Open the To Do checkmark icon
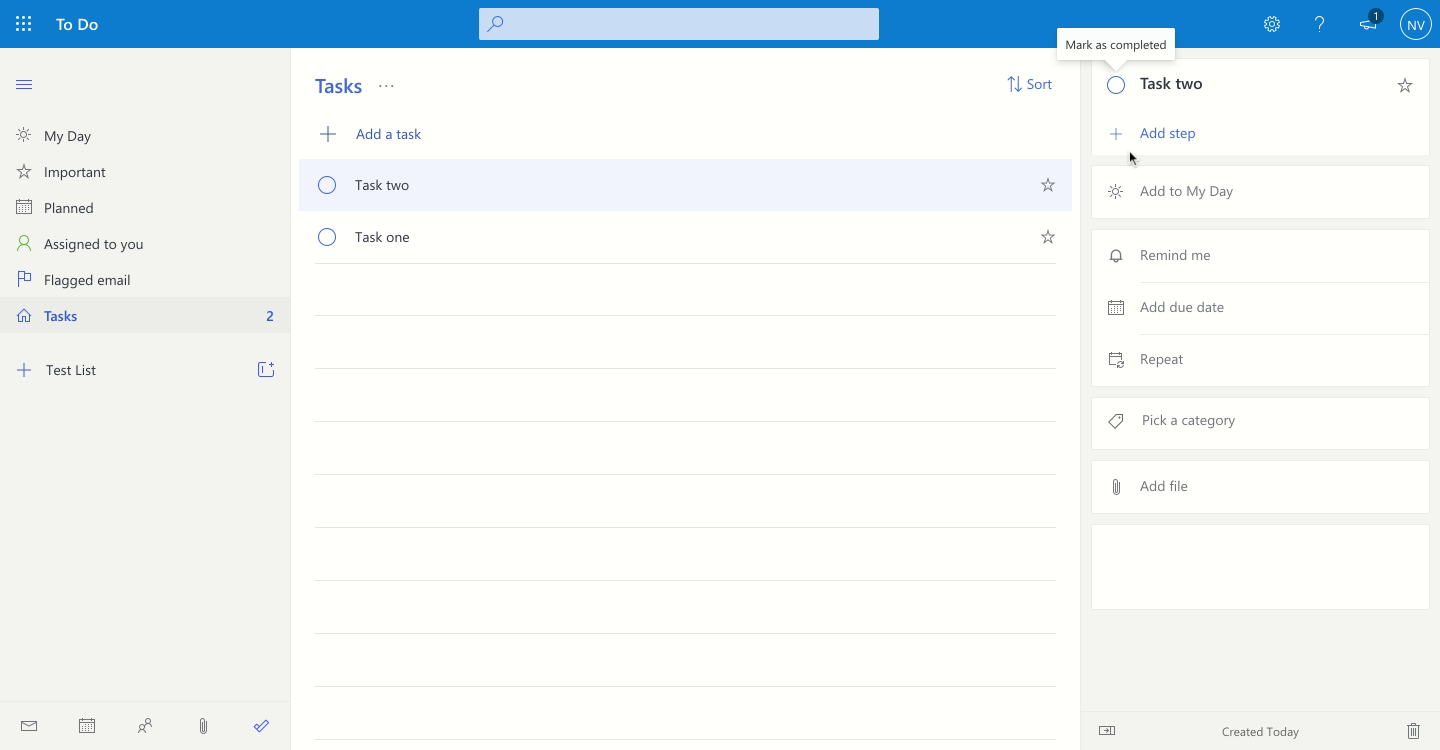This screenshot has height=750, width=1440. point(261,726)
